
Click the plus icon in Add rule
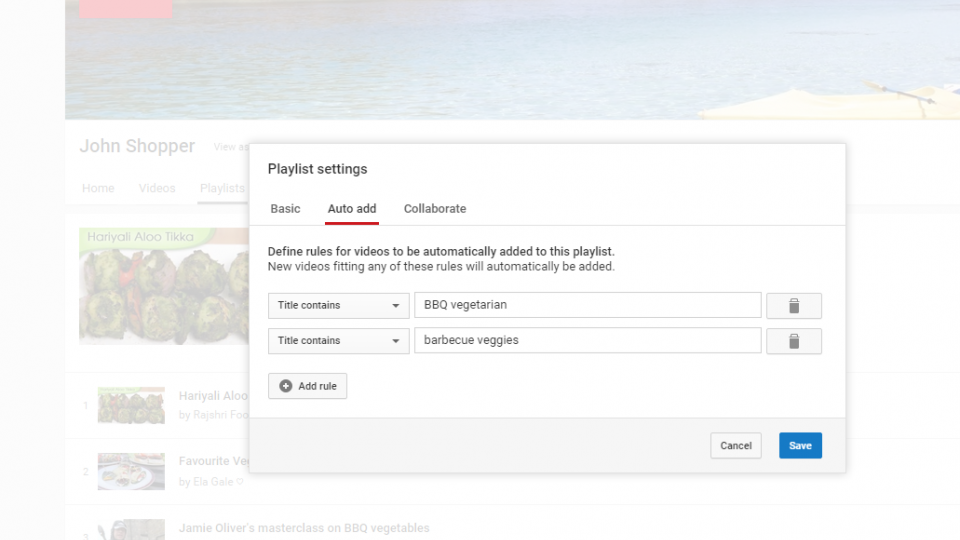tap(285, 386)
